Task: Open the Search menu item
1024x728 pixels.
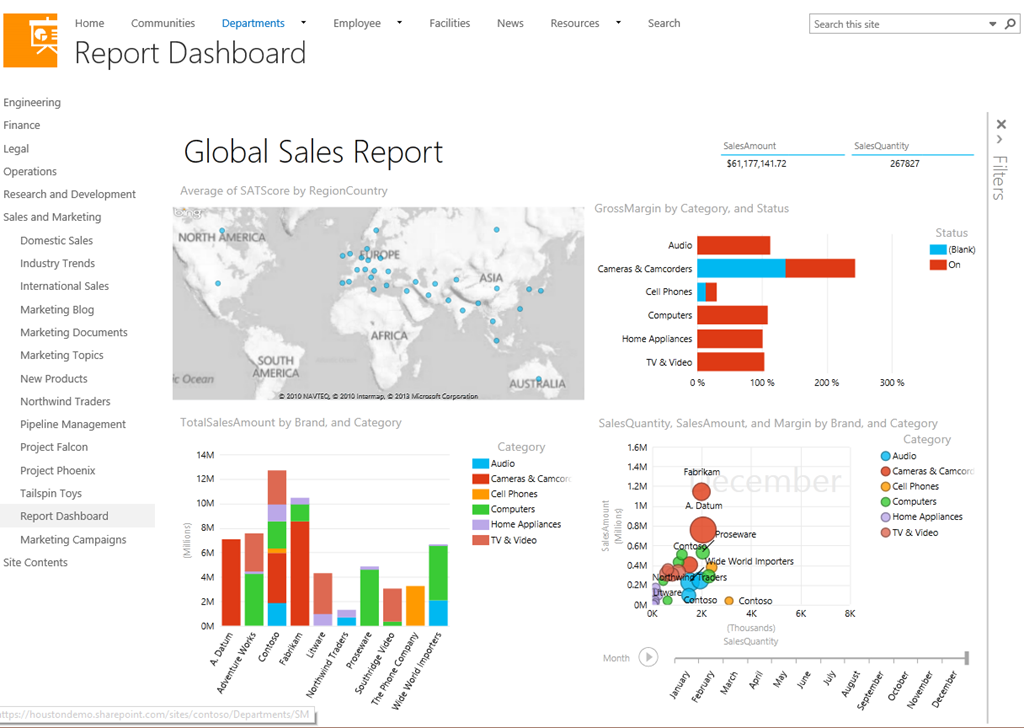Action: 664,23
